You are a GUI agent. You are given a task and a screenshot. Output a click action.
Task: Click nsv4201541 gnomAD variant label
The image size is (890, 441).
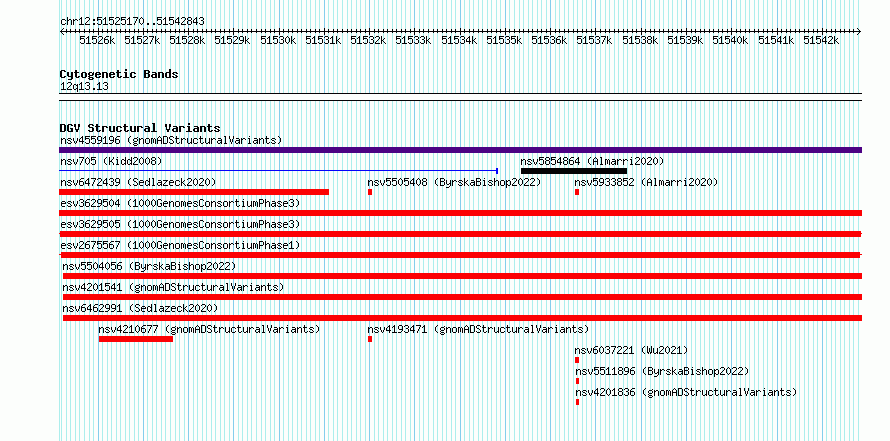click(x=173, y=287)
